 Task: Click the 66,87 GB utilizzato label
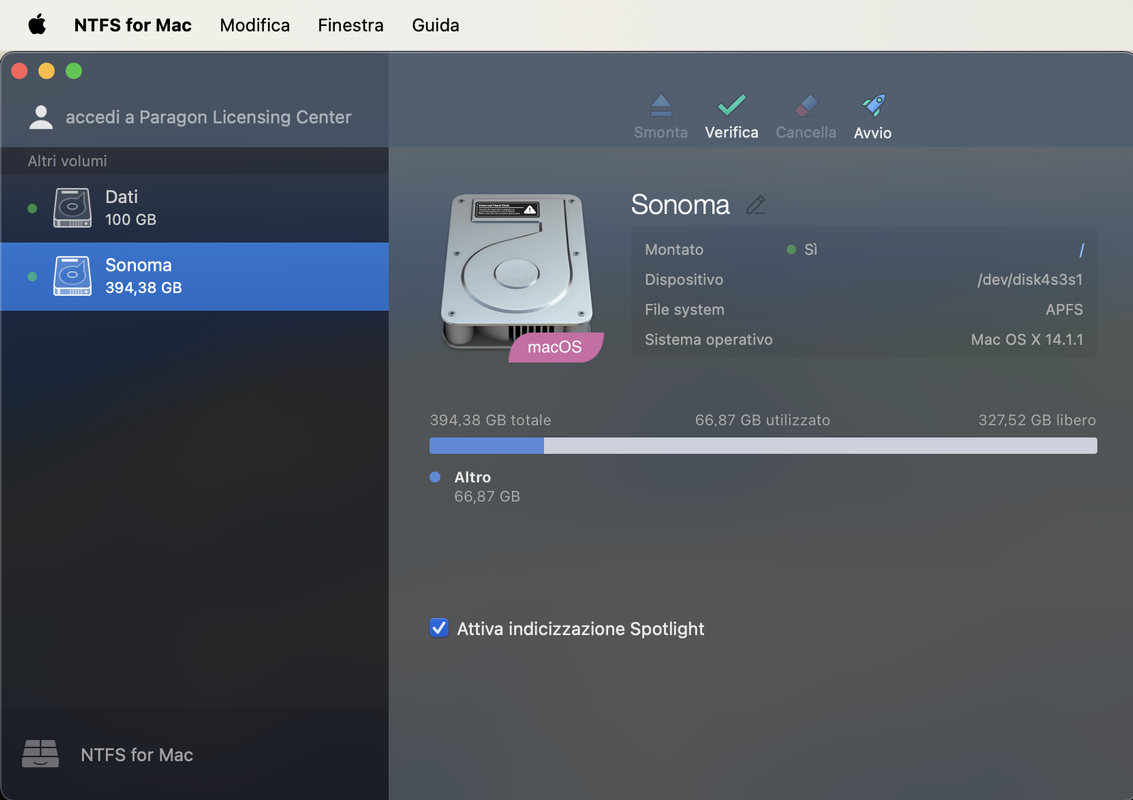pyautogui.click(x=762, y=420)
